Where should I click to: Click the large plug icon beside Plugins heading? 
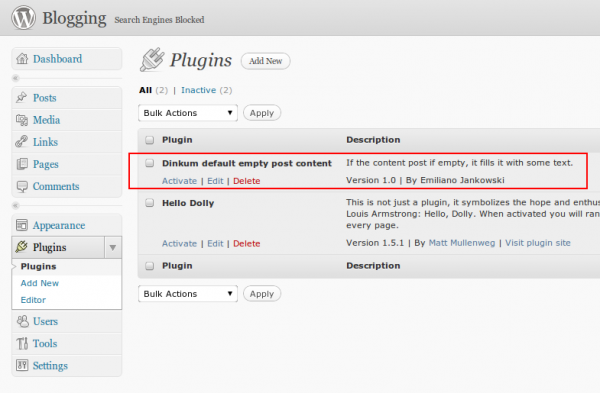(x=152, y=59)
